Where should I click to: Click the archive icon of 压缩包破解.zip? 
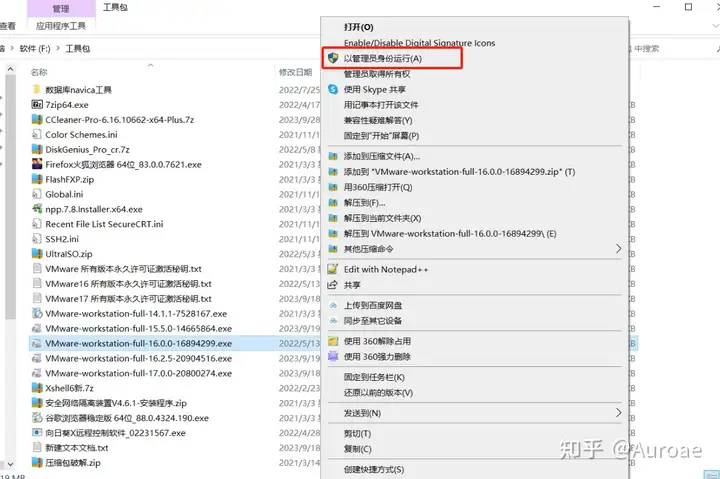(x=37, y=462)
